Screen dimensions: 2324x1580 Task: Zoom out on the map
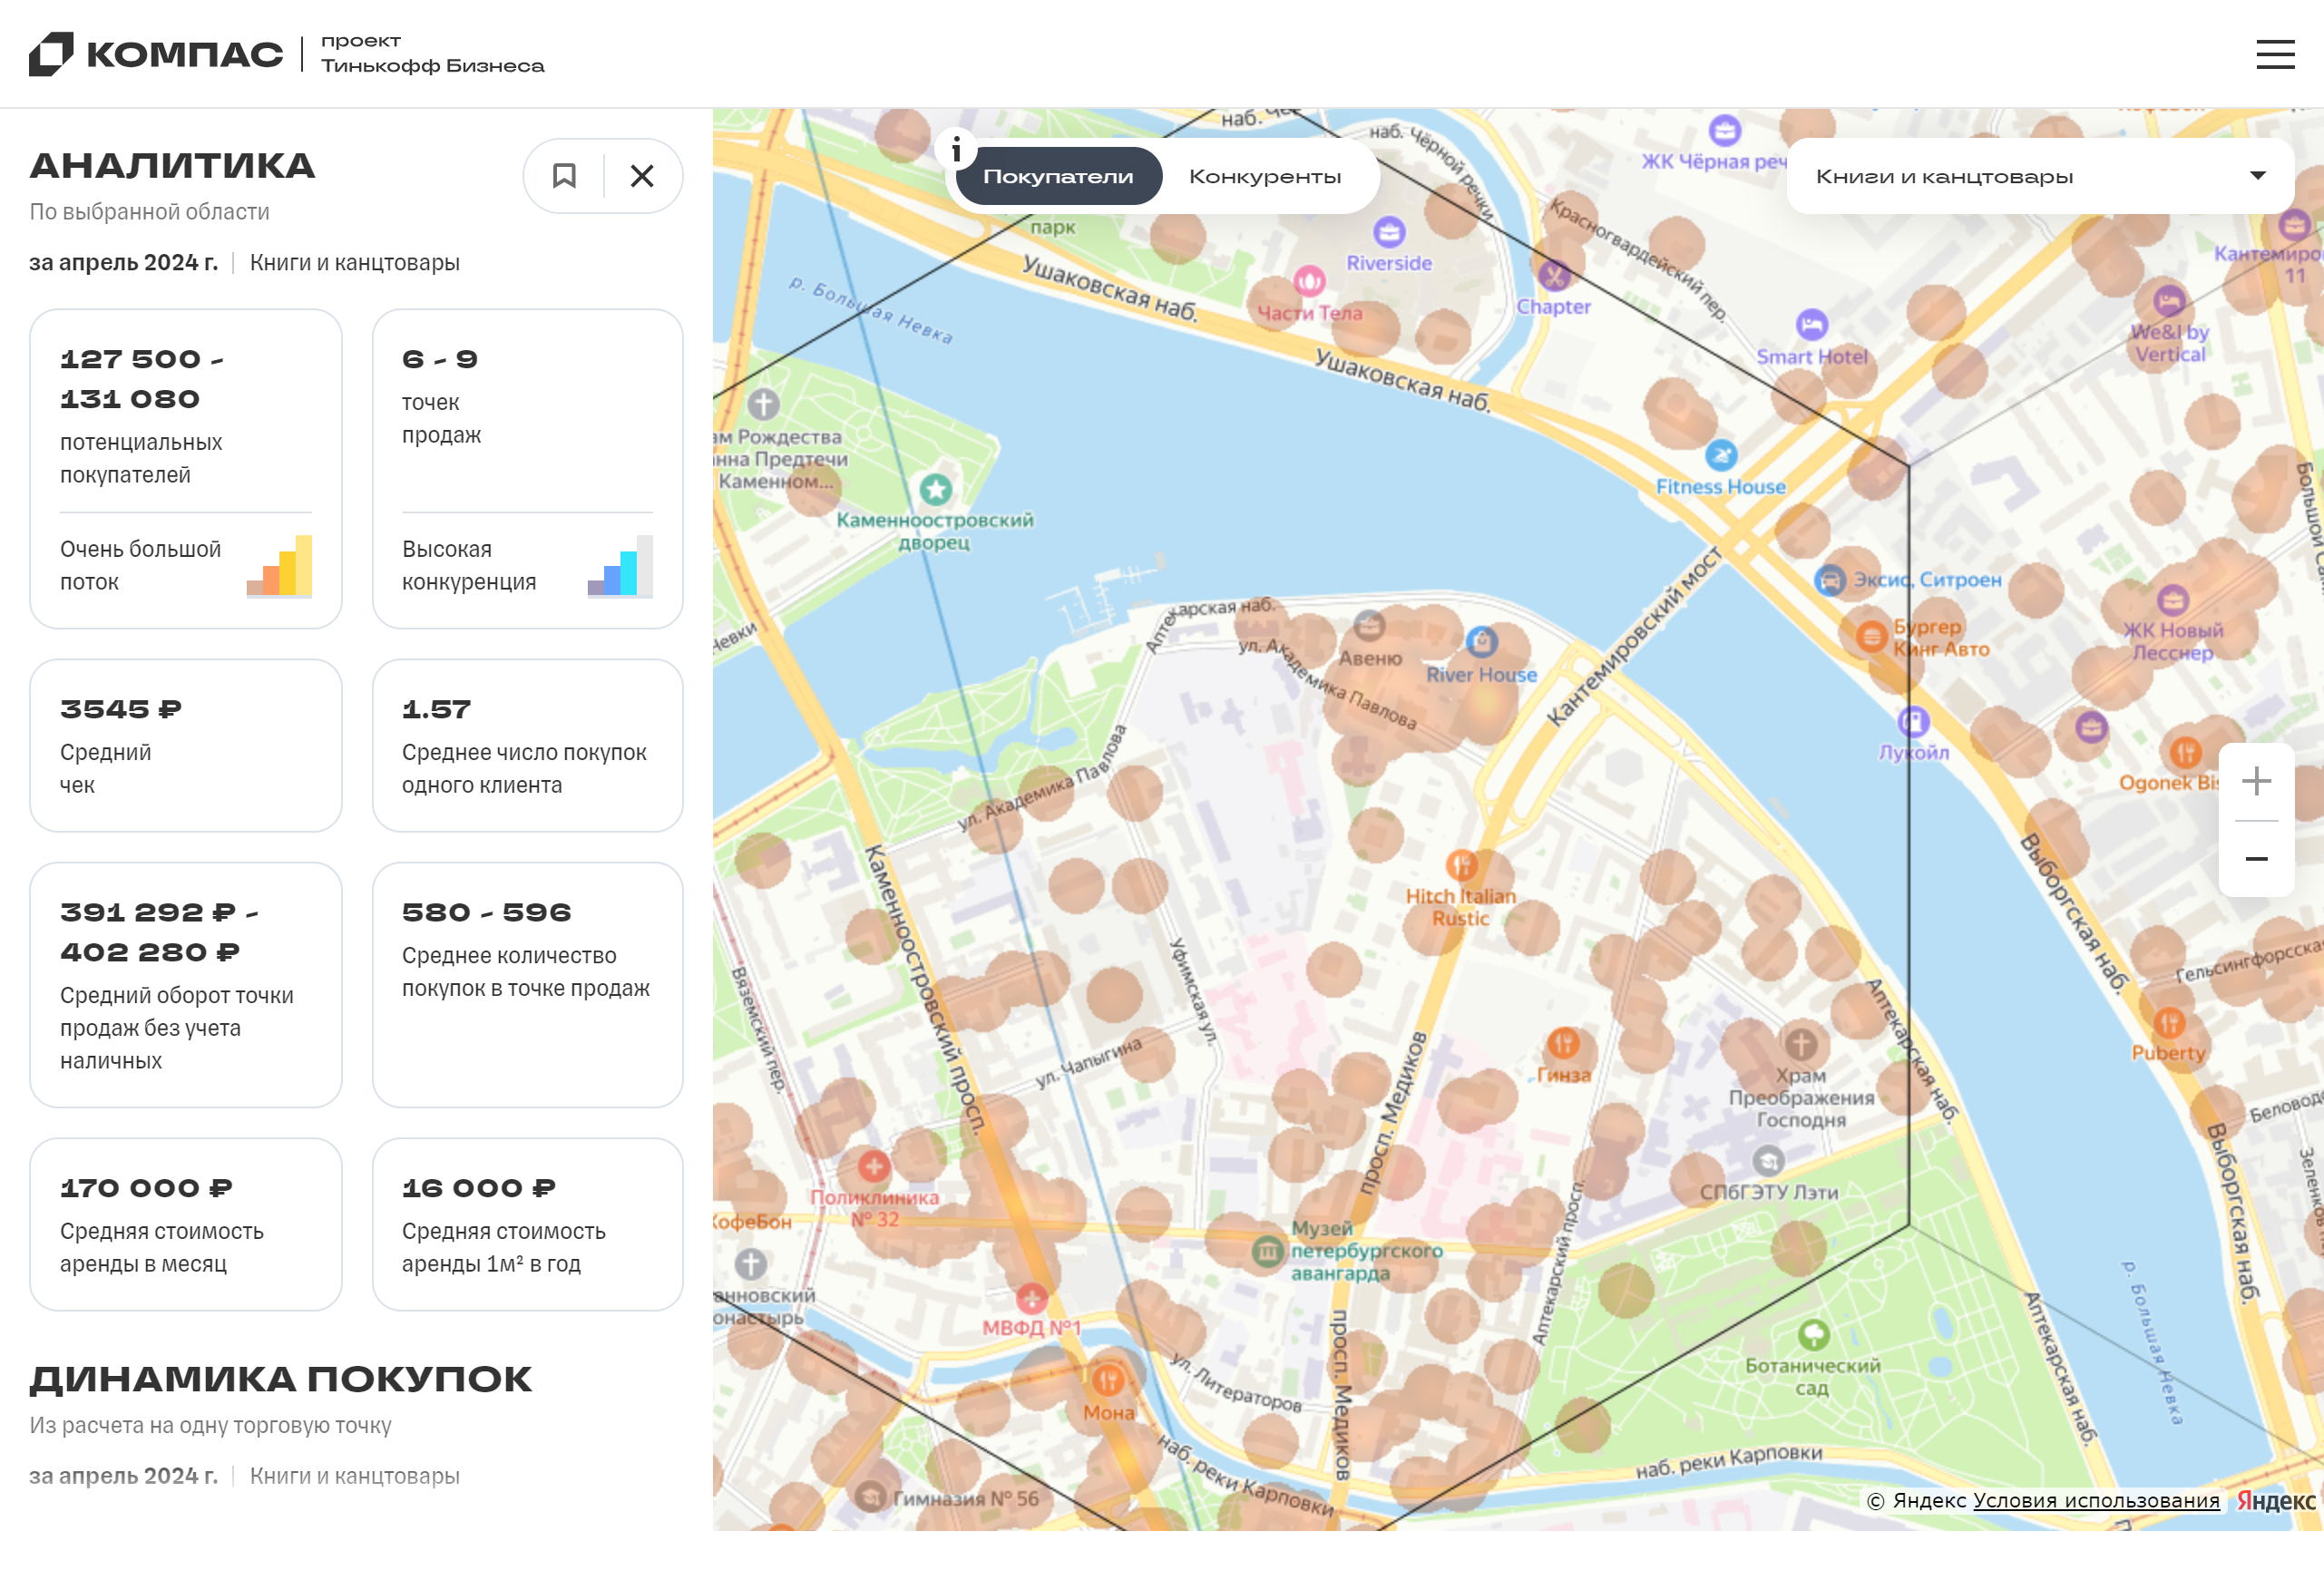(x=2256, y=859)
